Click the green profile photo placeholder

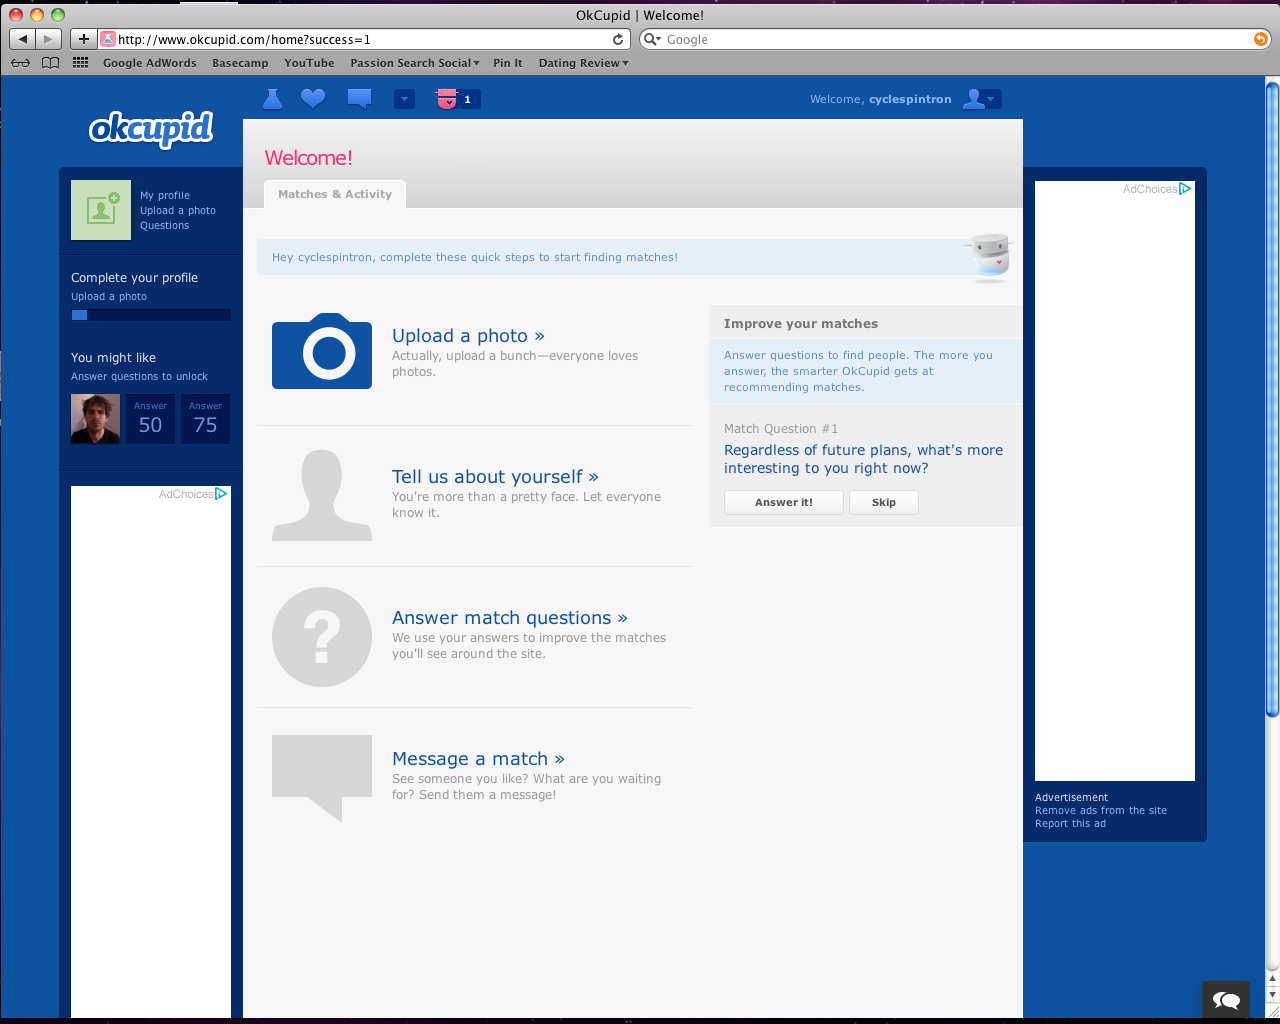point(101,210)
